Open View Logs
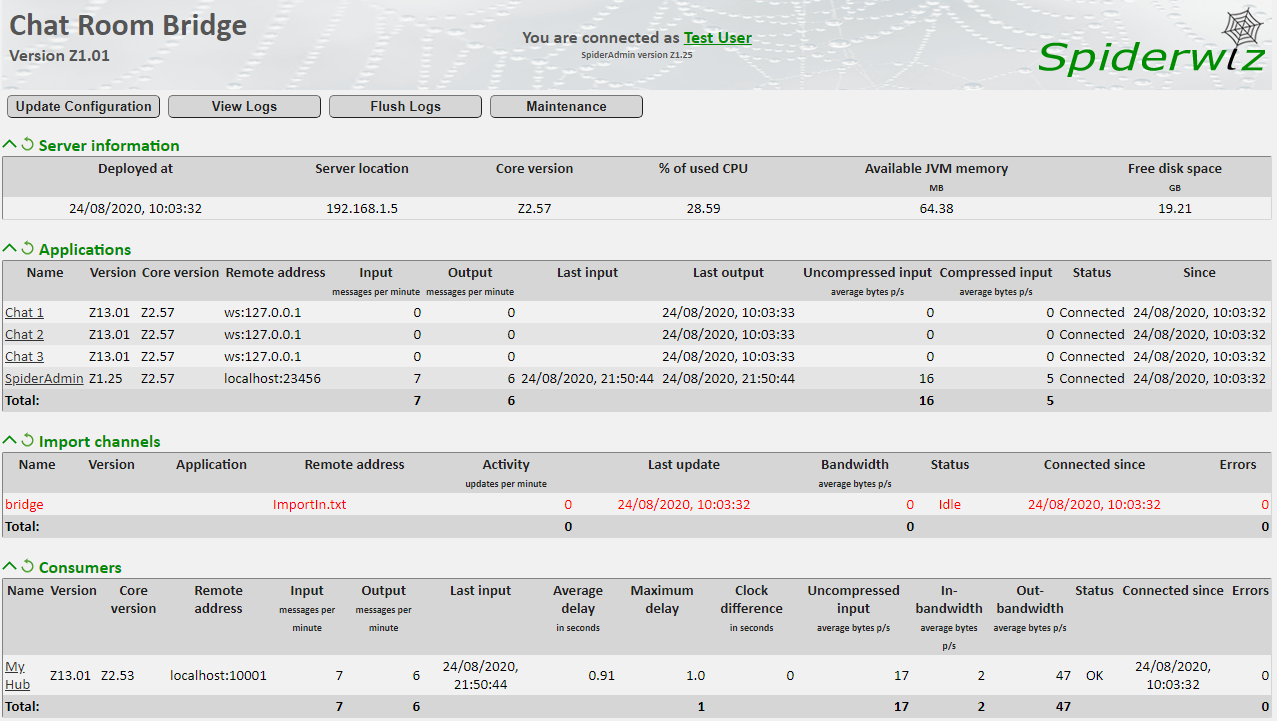Viewport: 1277px width, 721px height. 244,106
